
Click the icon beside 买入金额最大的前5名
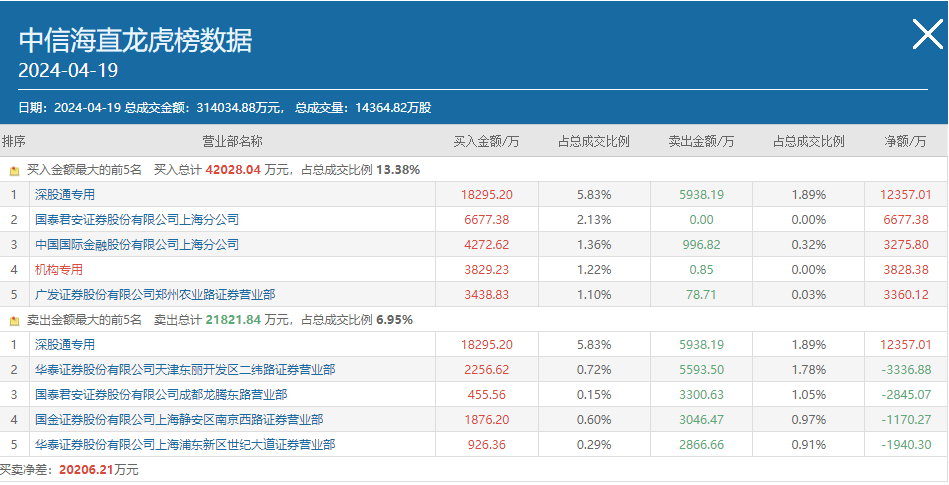coord(15,171)
